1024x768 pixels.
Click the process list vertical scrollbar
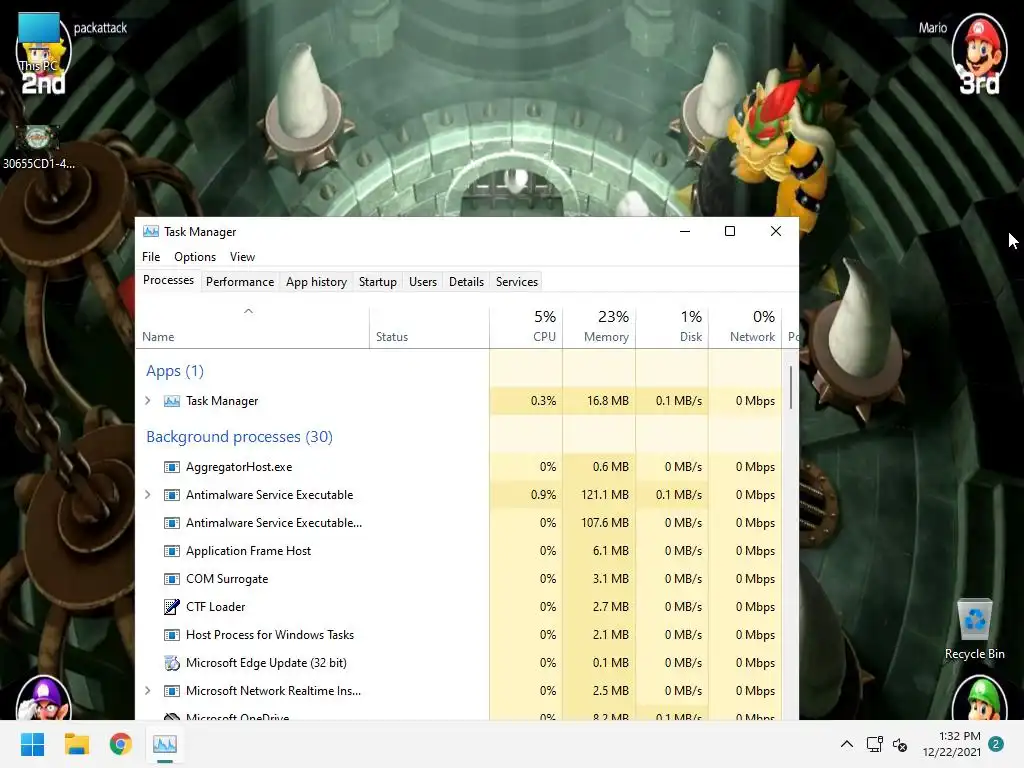pyautogui.click(x=791, y=388)
